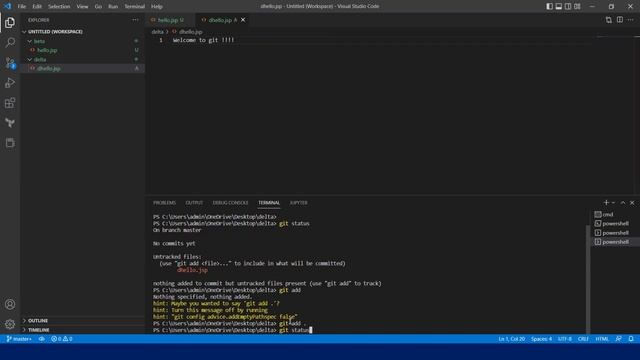Add a new terminal with plus icon
The width and height of the screenshot is (640, 360).
(x=606, y=202)
